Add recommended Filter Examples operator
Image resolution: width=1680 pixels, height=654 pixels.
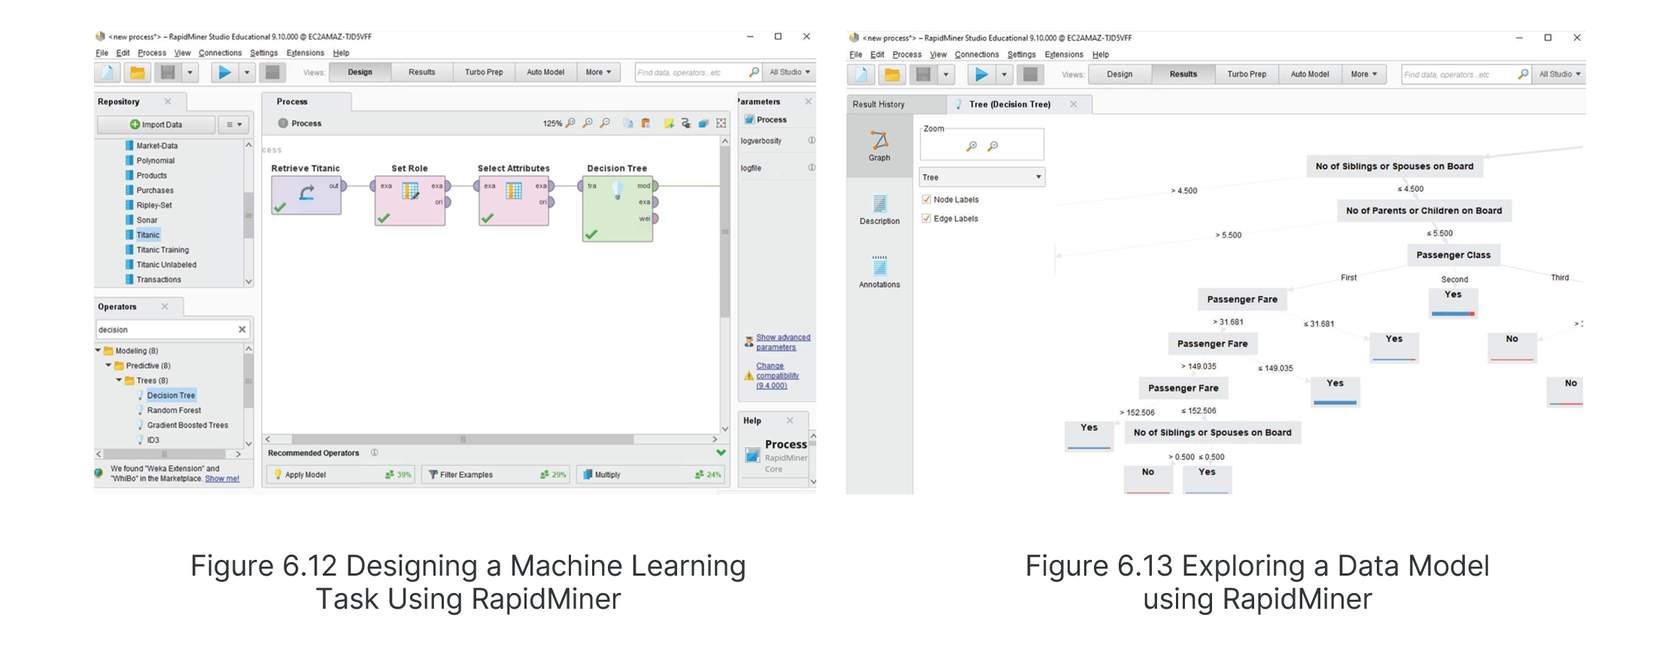(x=497, y=474)
